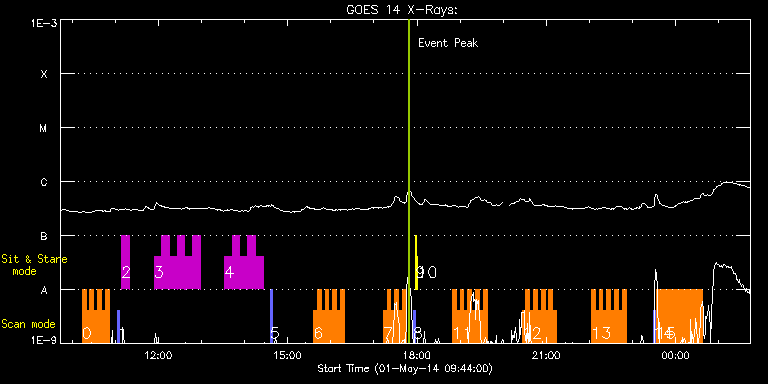Click the A flare class axis label
The image size is (768, 384).
pyautogui.click(x=44, y=290)
